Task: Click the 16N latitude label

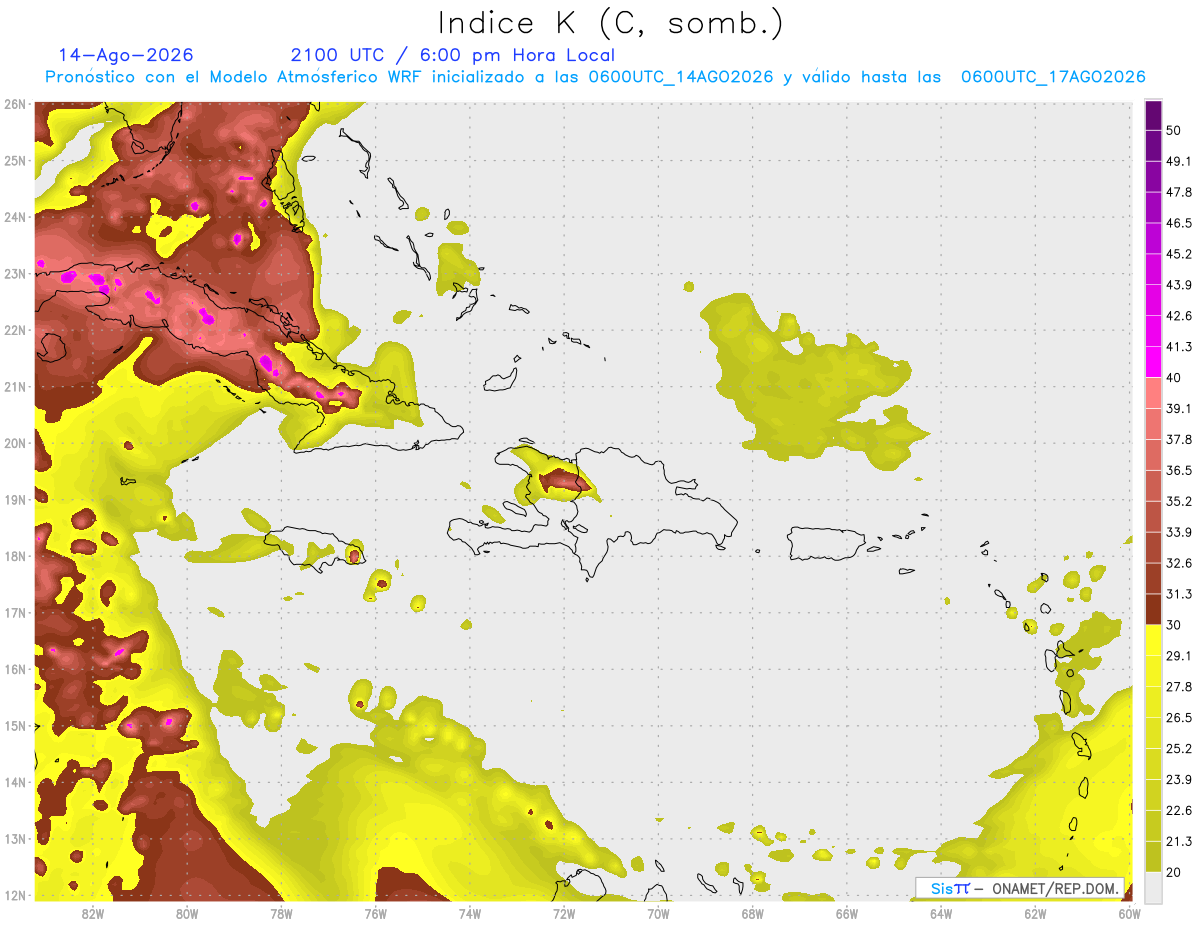Action: click(15, 669)
